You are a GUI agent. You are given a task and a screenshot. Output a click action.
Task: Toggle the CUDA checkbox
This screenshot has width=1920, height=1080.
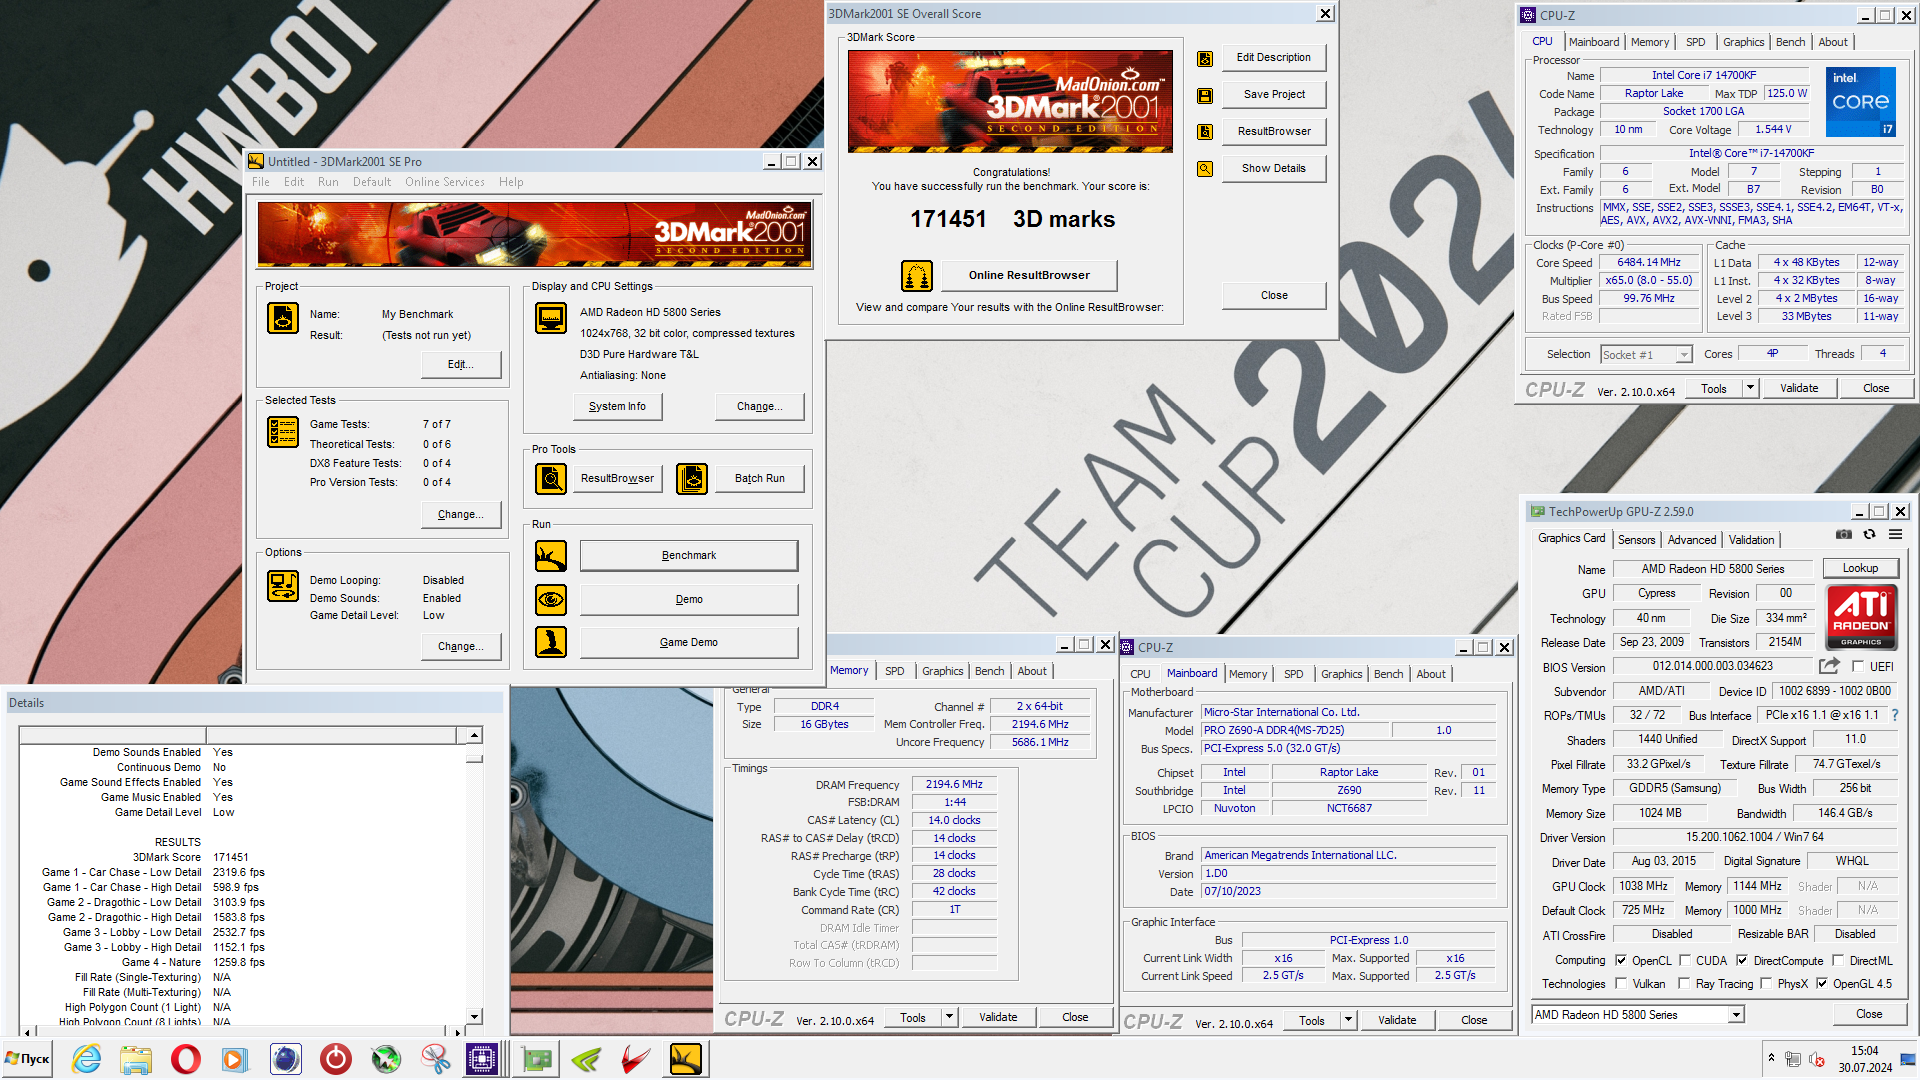point(1685,960)
